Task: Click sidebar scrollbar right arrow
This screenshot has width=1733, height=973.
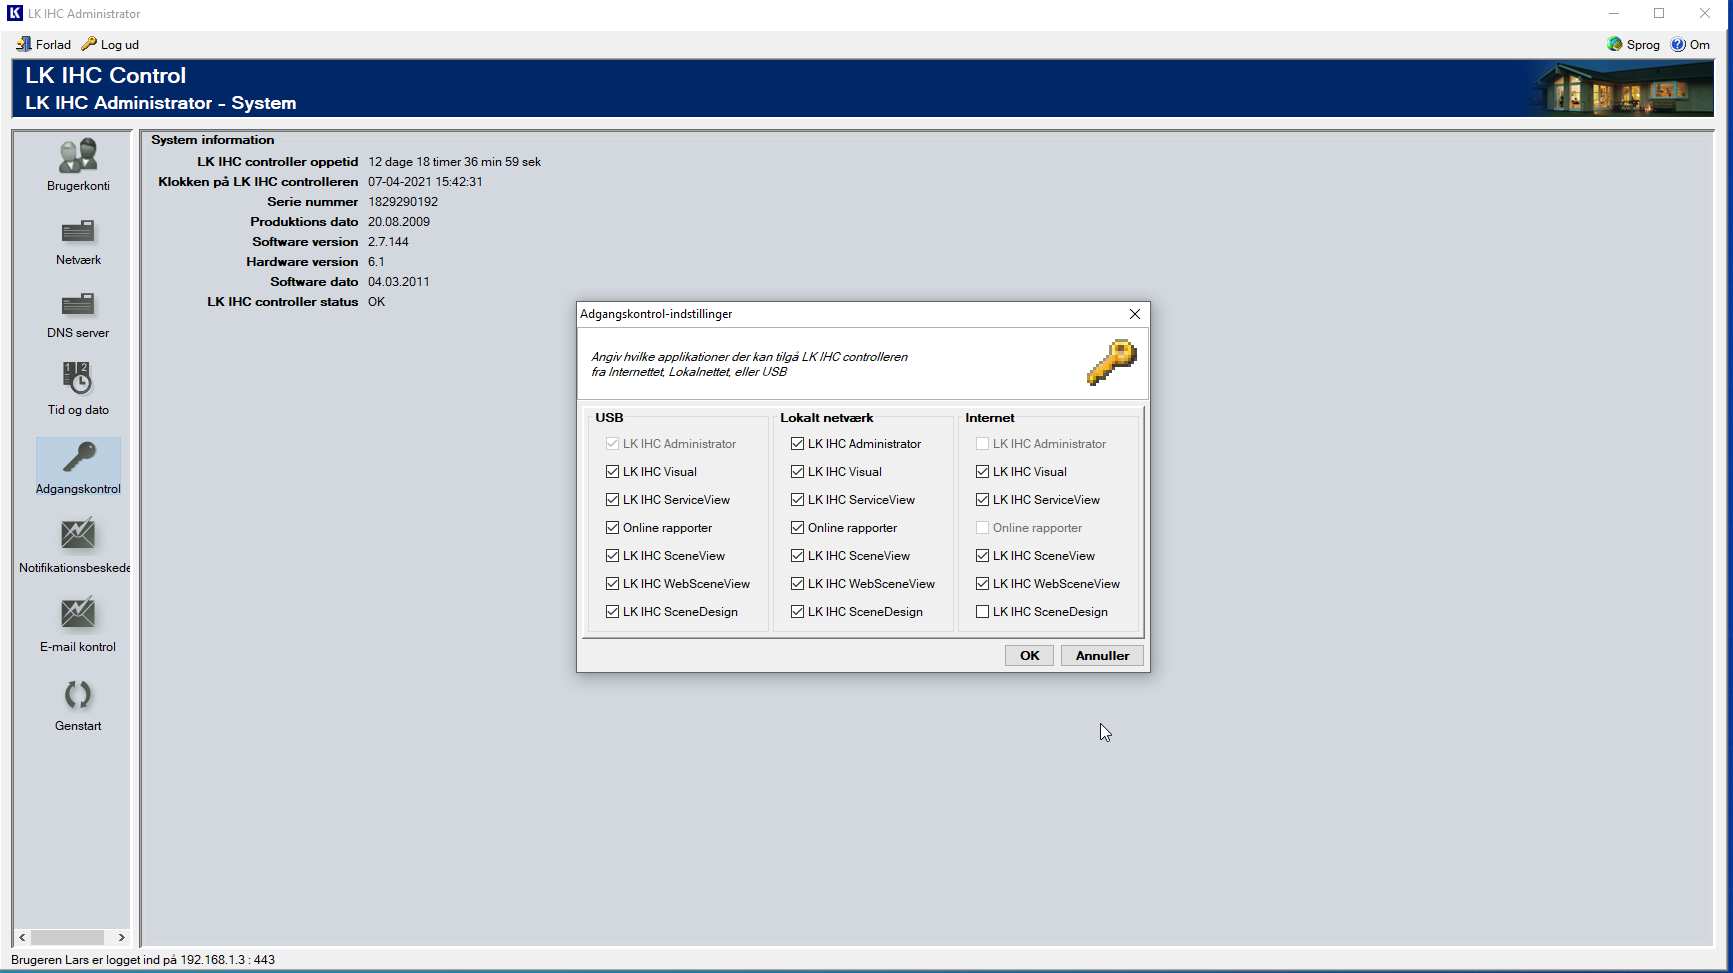Action: click(x=122, y=938)
